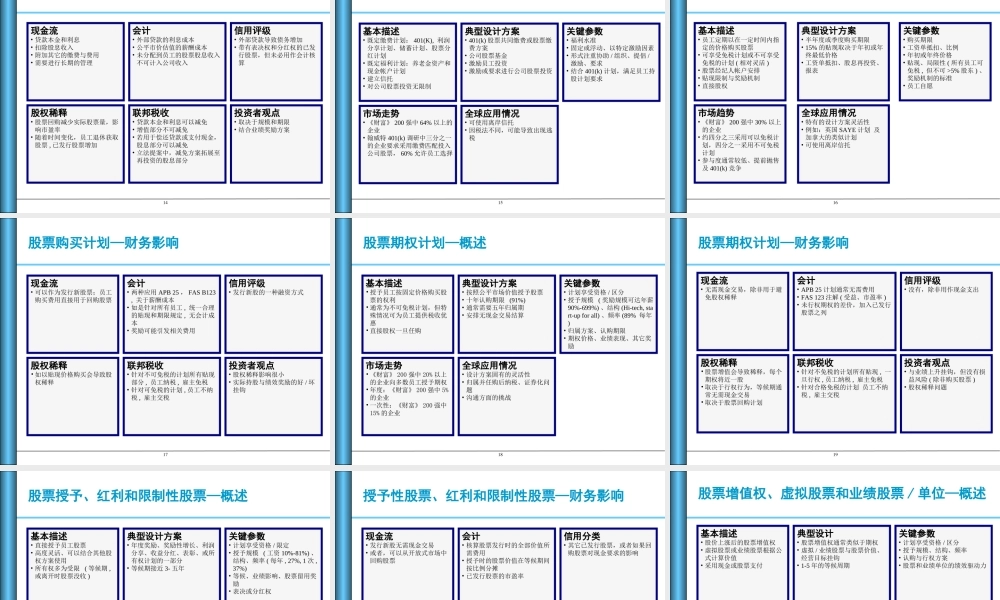Click "全球应用情况" box in 股票期权计划—概述 slide

(507, 396)
